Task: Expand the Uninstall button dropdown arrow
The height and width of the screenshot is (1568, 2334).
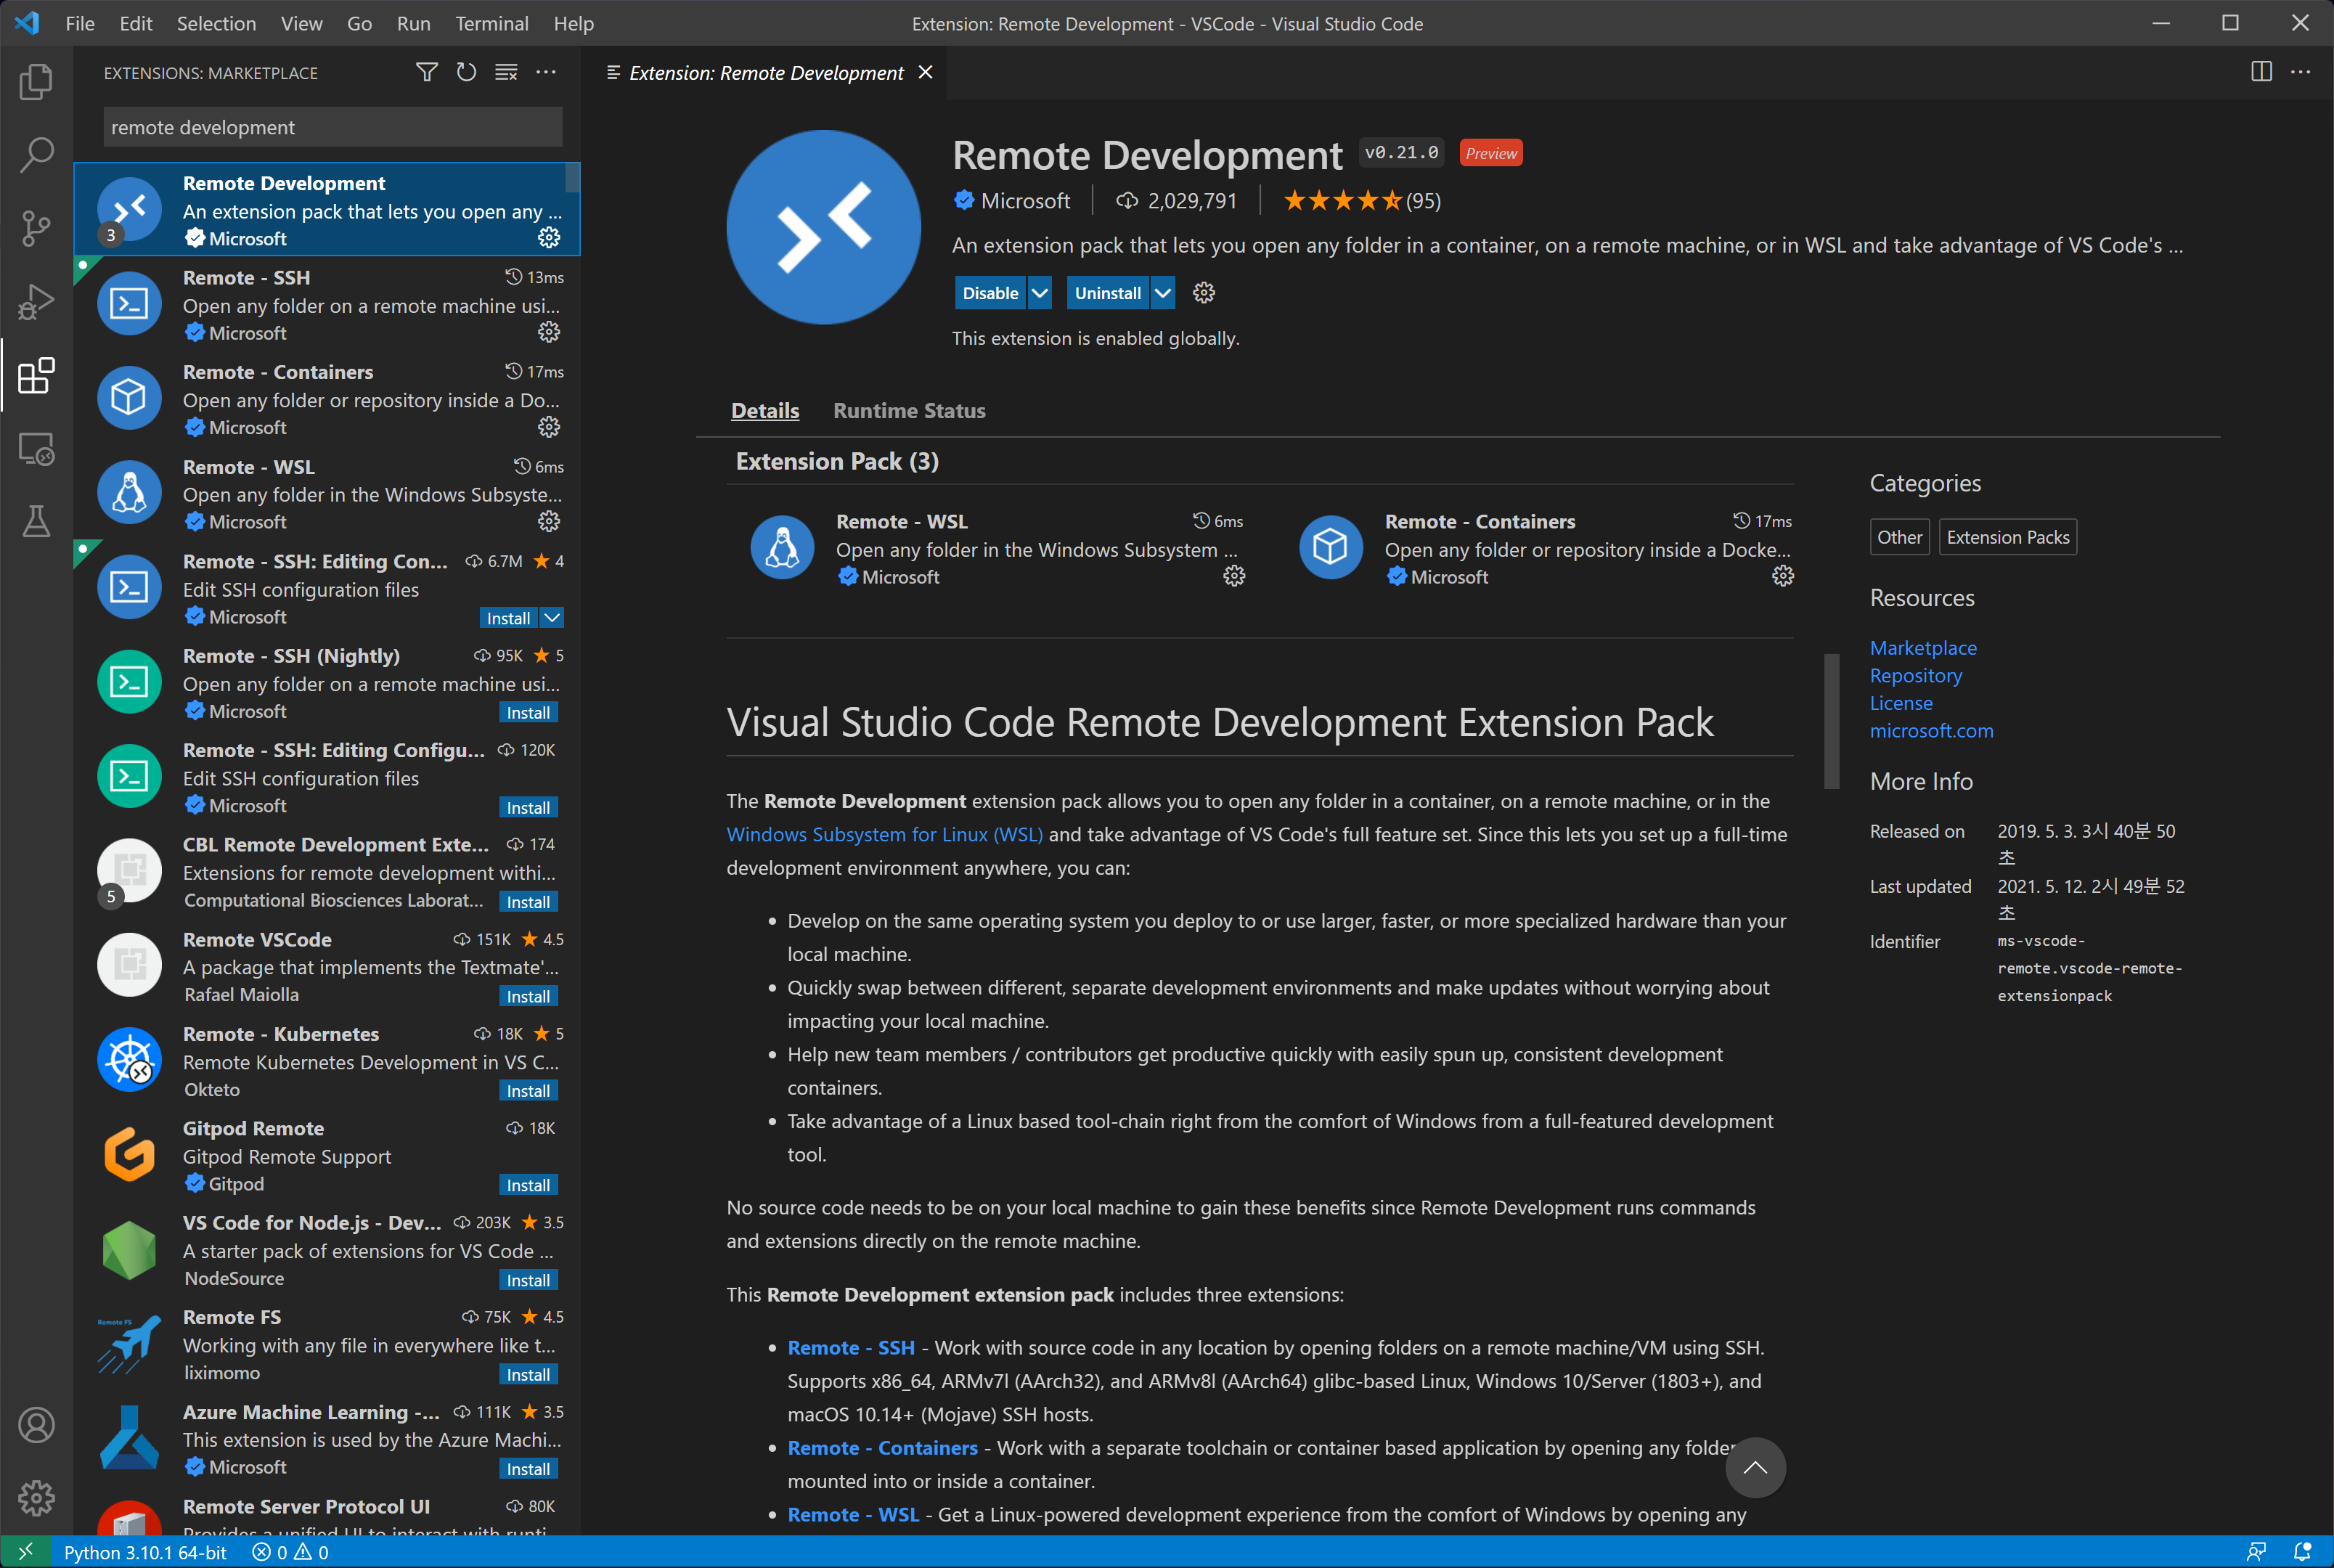Action: tap(1162, 293)
